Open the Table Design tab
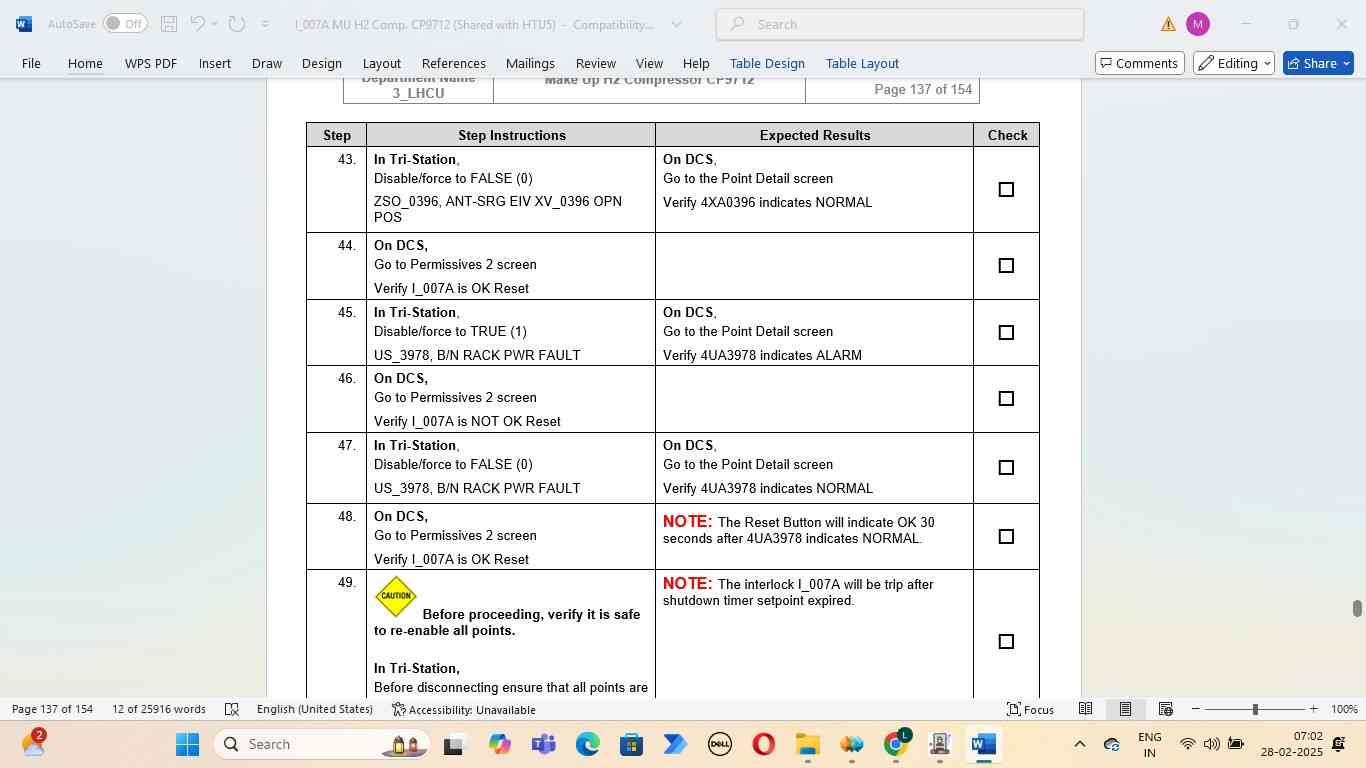 [767, 63]
